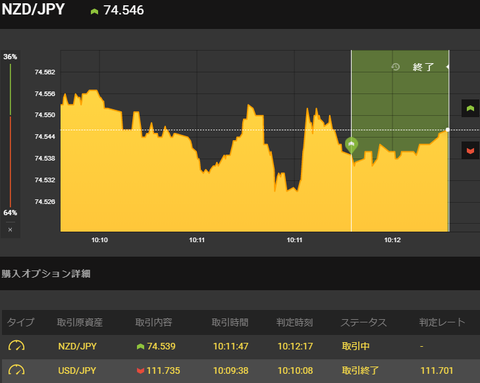Click the current rate 74.546
480x383 pixels.
(x=124, y=10)
